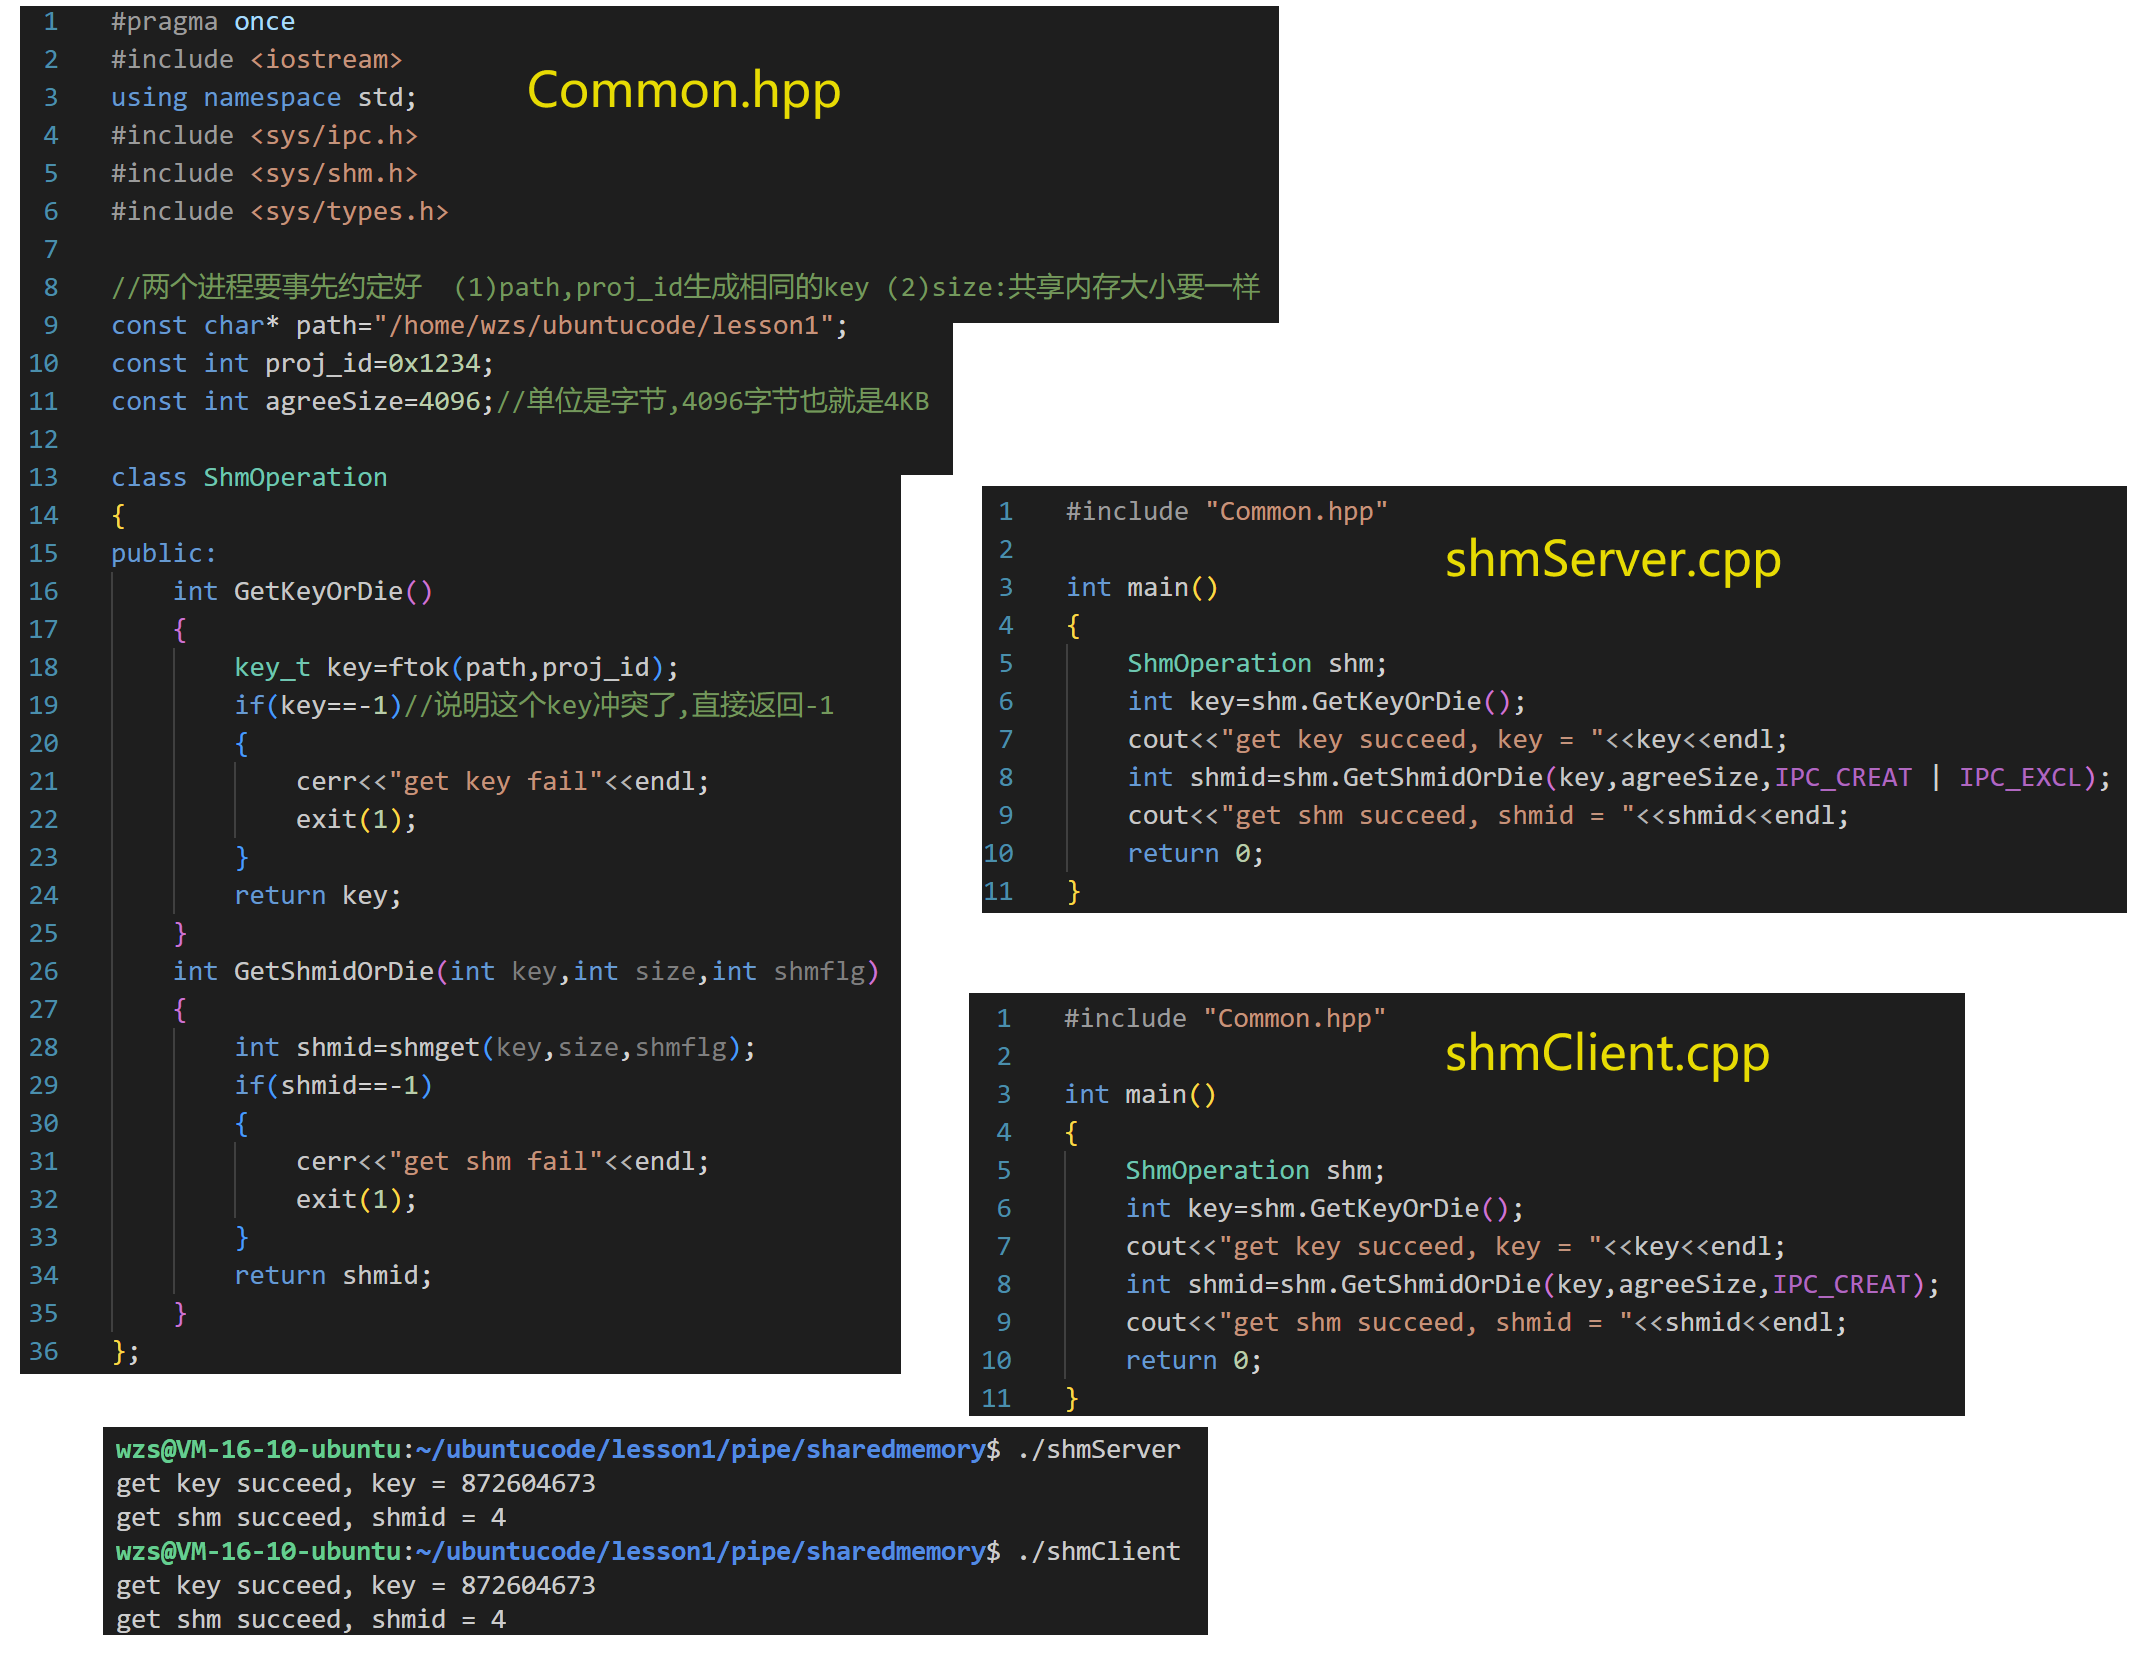This screenshot has width=2143, height=1660.
Task: Click 'class ShmOperation' declaration
Action: [249, 478]
